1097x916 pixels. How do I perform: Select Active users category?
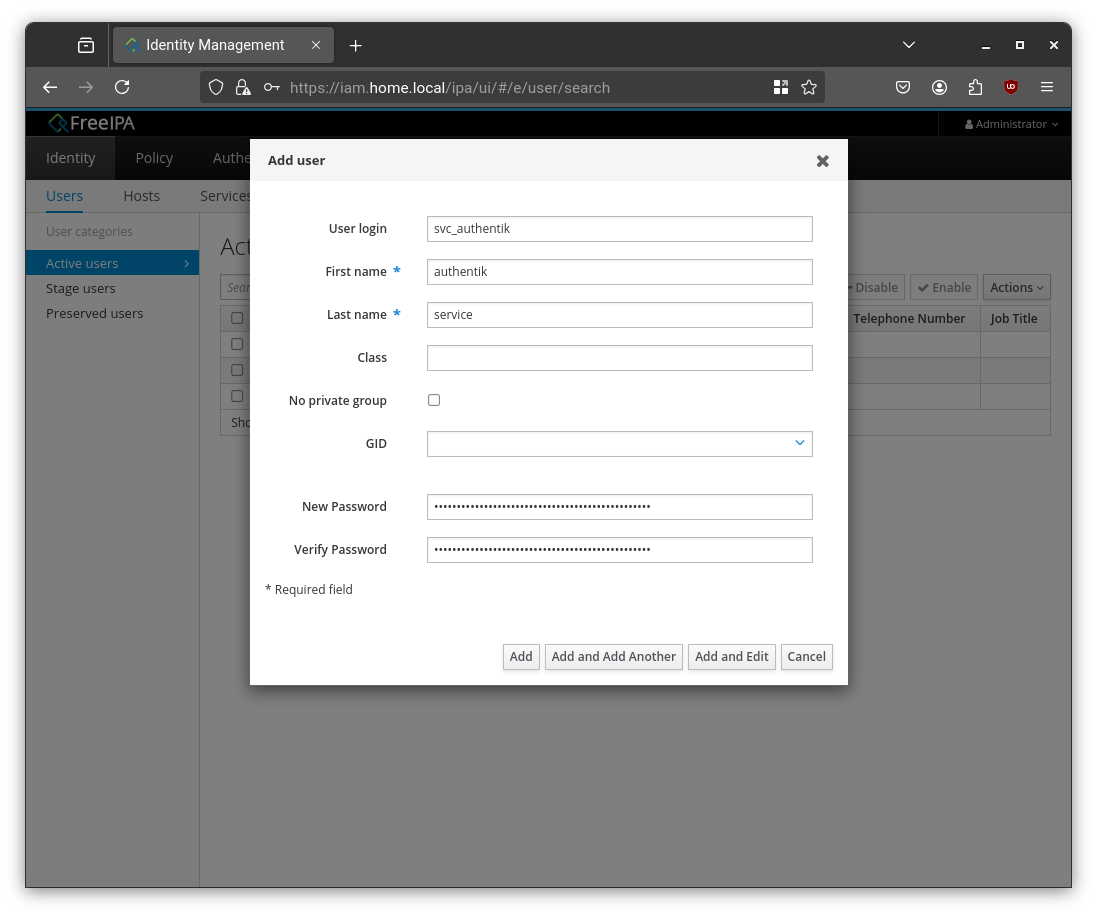coord(112,263)
